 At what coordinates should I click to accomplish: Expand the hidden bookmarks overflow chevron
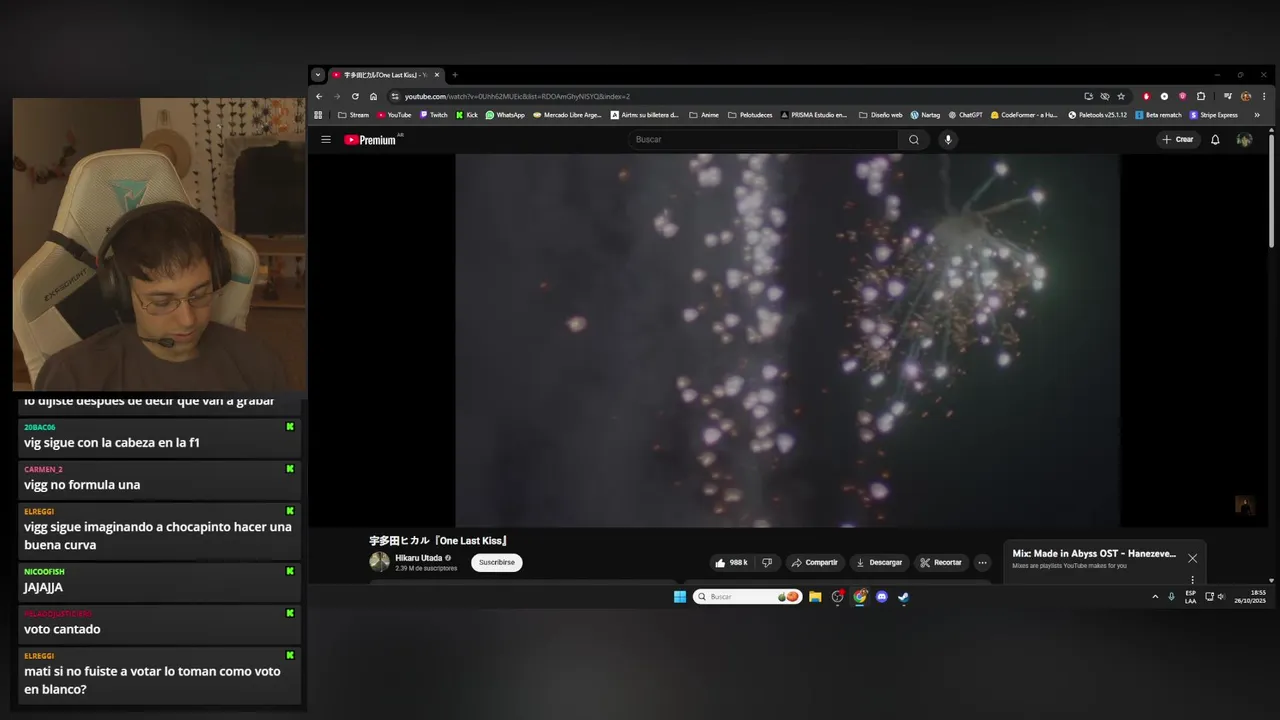pyautogui.click(x=1257, y=115)
